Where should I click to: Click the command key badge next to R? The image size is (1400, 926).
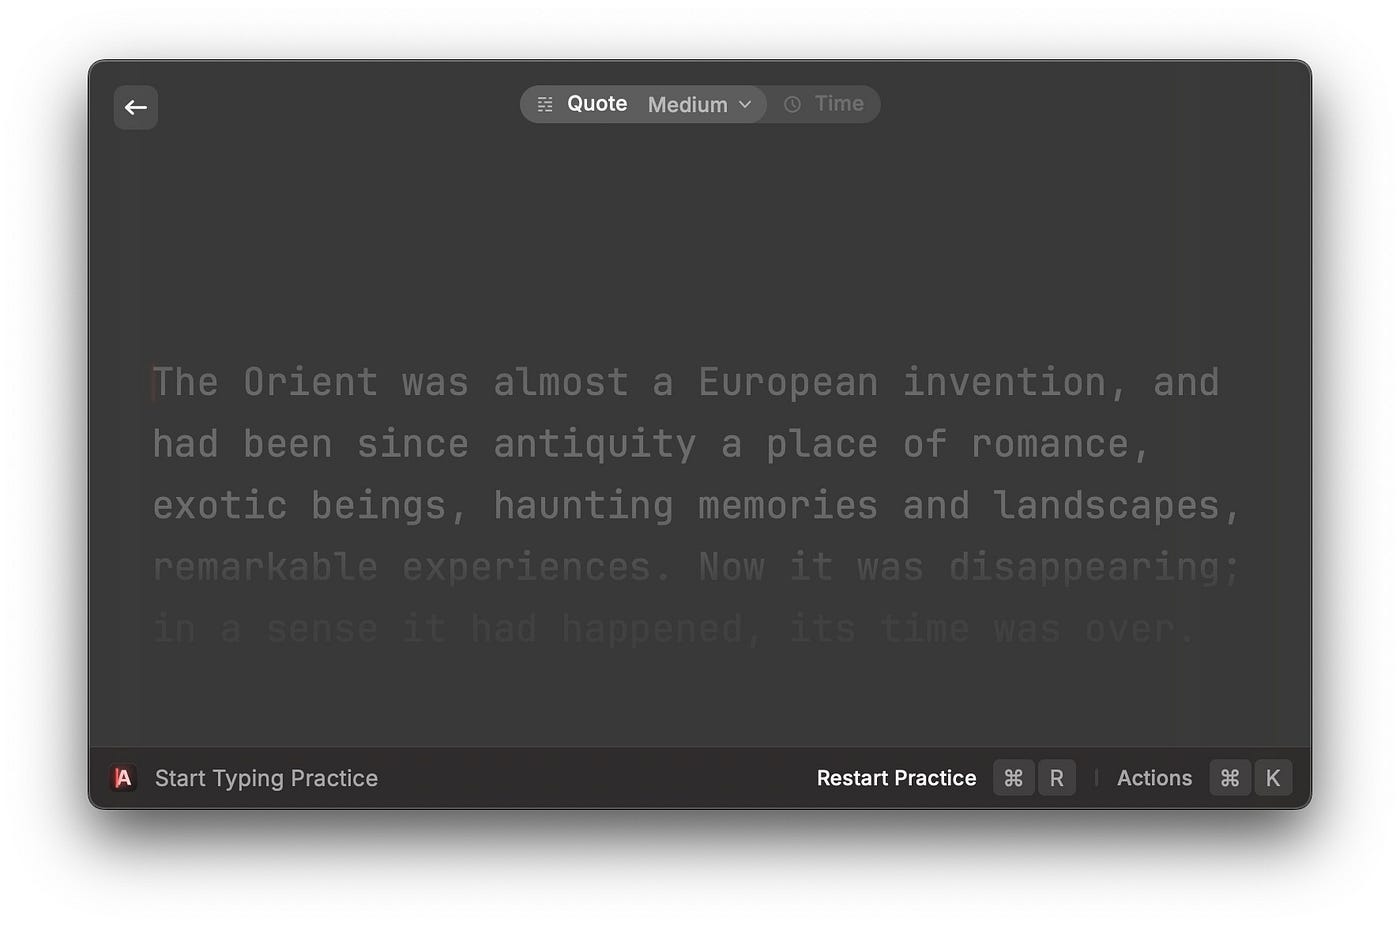tap(1013, 778)
